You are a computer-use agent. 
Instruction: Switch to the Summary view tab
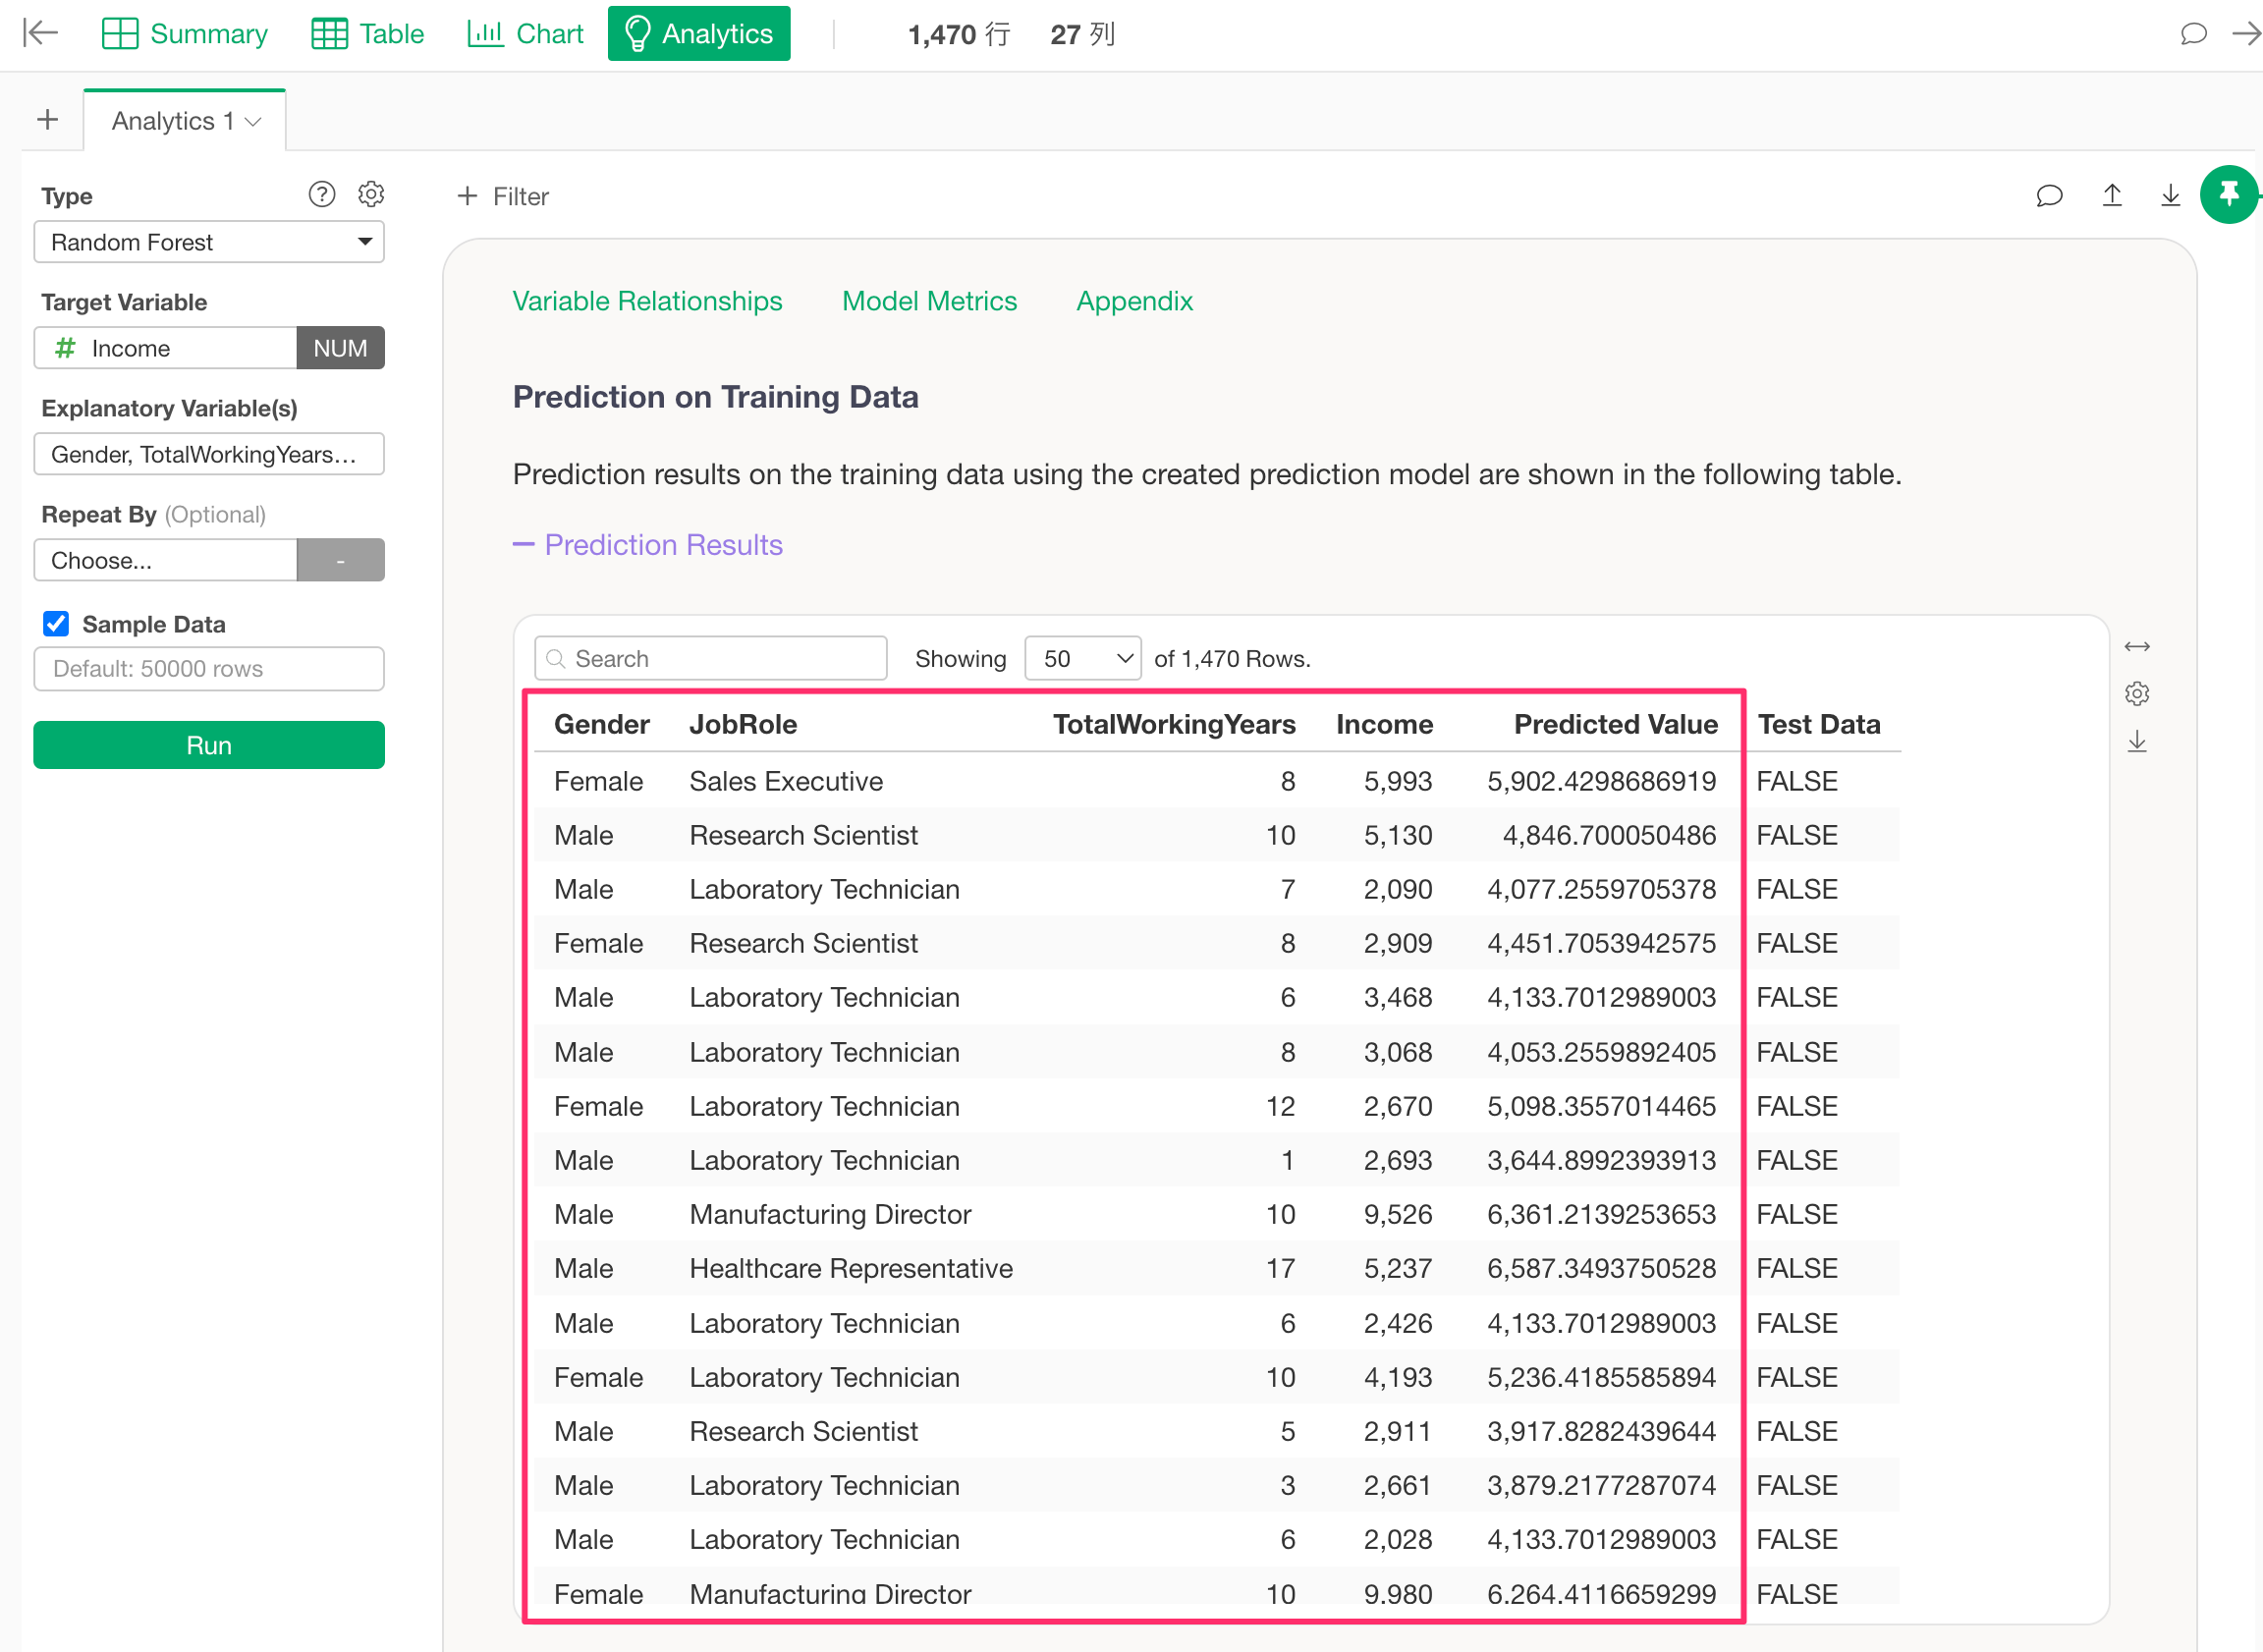click(x=185, y=34)
